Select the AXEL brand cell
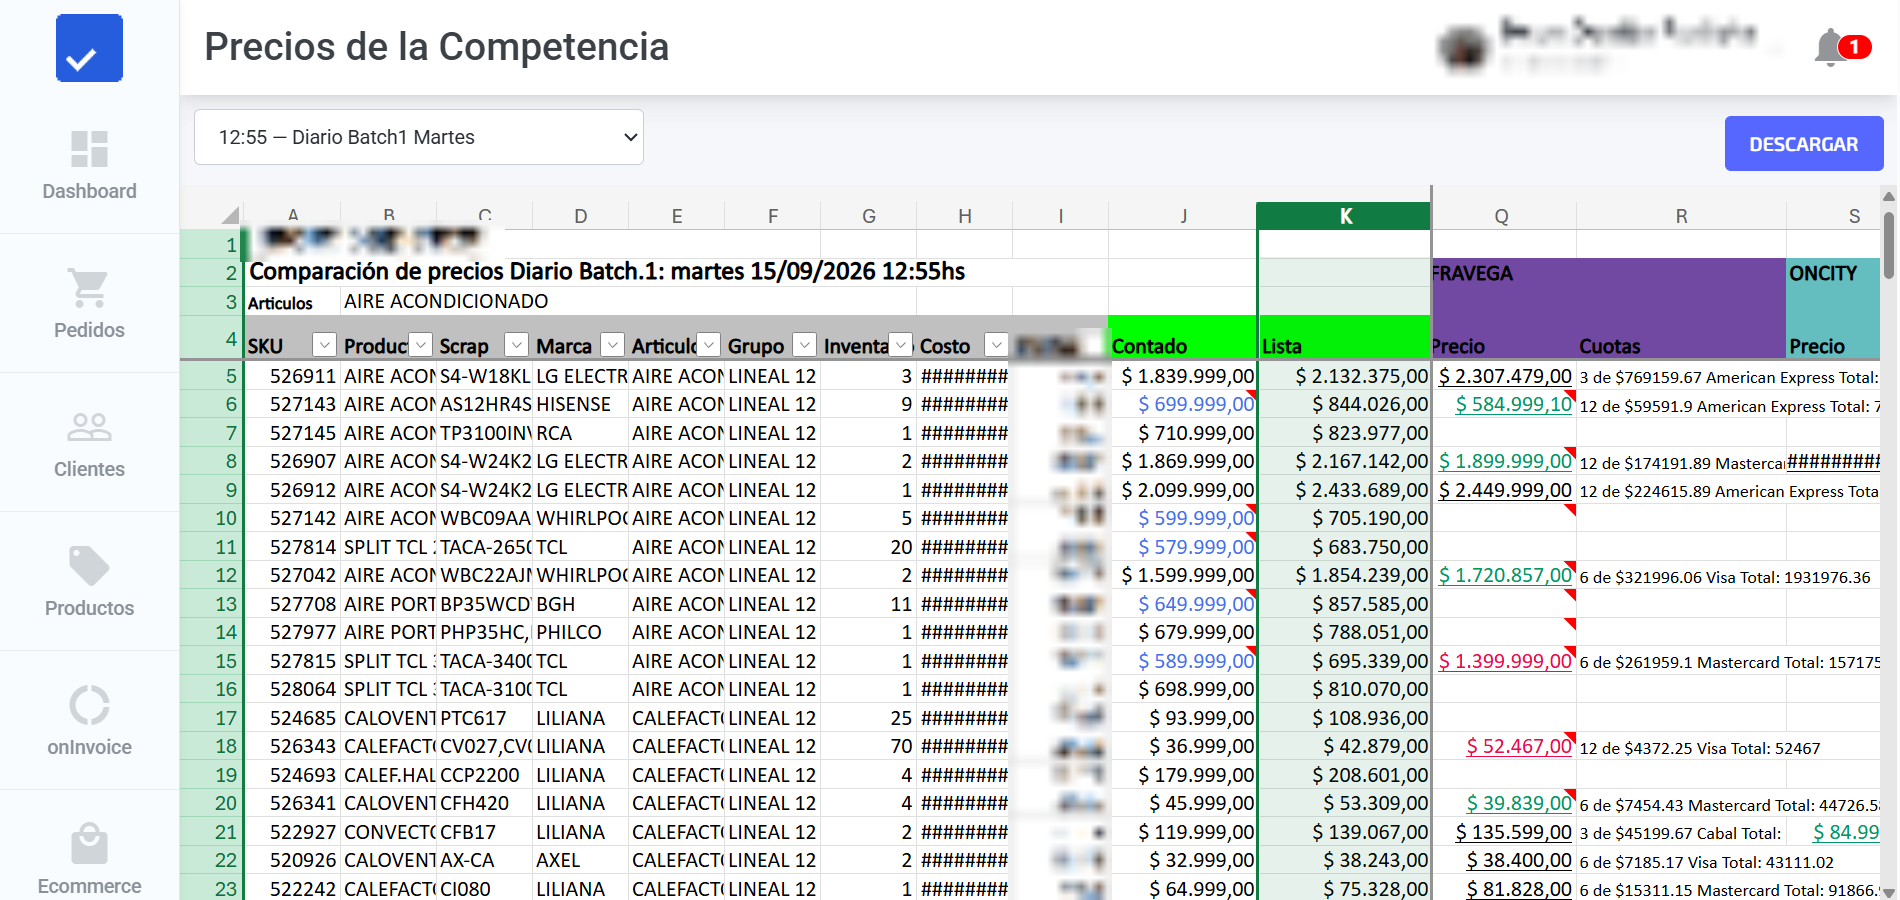Viewport: 1900px width, 900px height. (580, 860)
